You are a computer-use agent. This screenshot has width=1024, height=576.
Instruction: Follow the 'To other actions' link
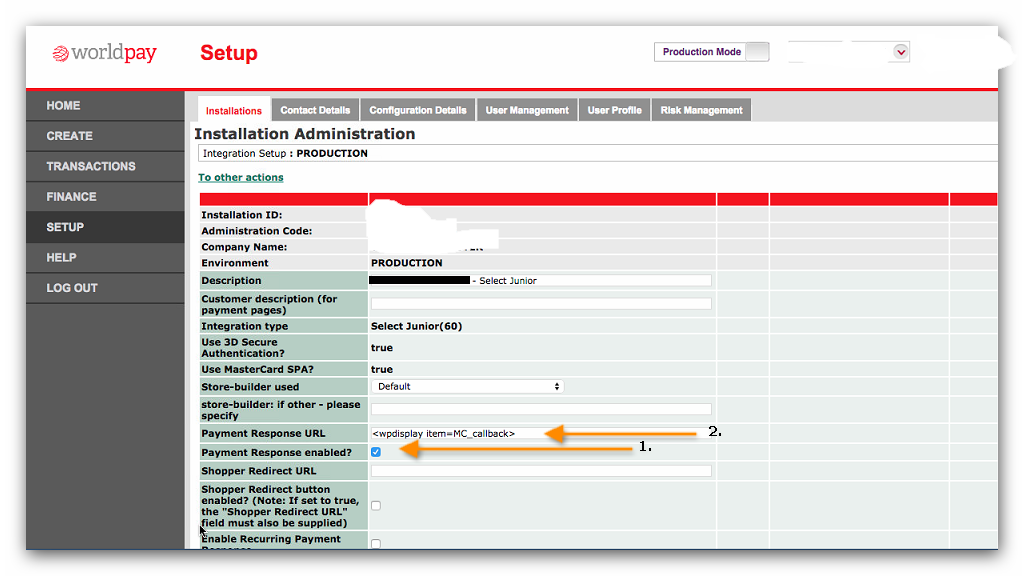pyautogui.click(x=241, y=178)
